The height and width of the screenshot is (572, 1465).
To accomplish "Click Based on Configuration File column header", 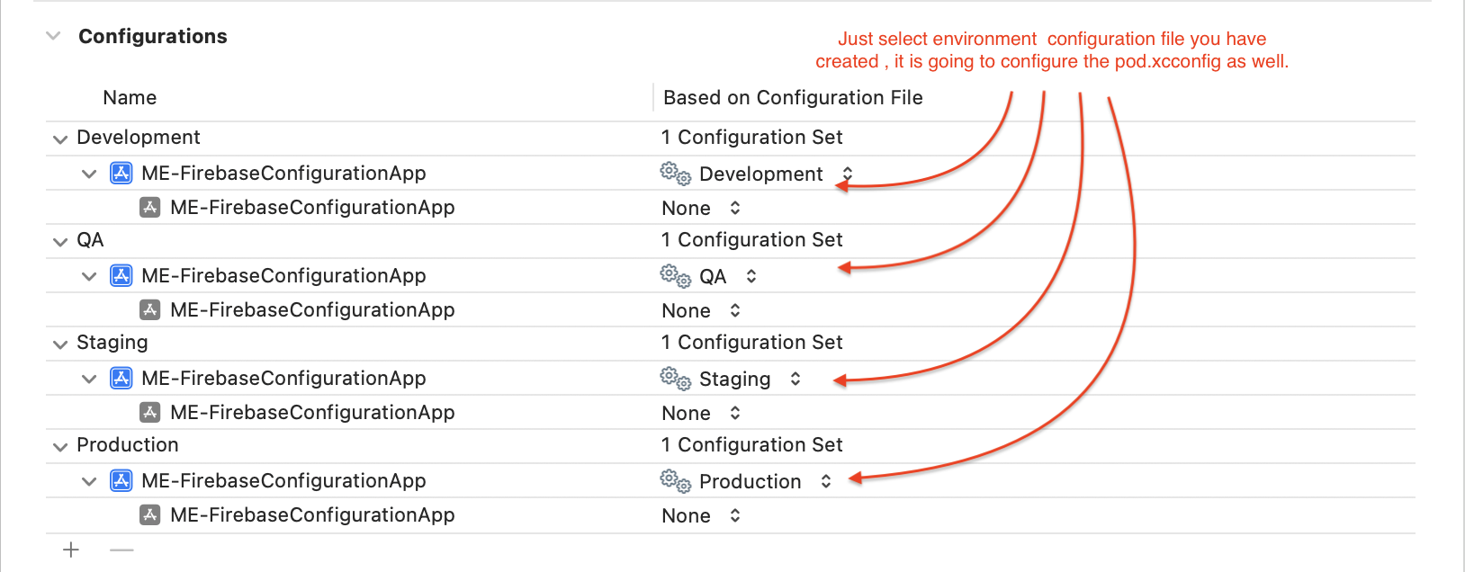I will 793,98.
